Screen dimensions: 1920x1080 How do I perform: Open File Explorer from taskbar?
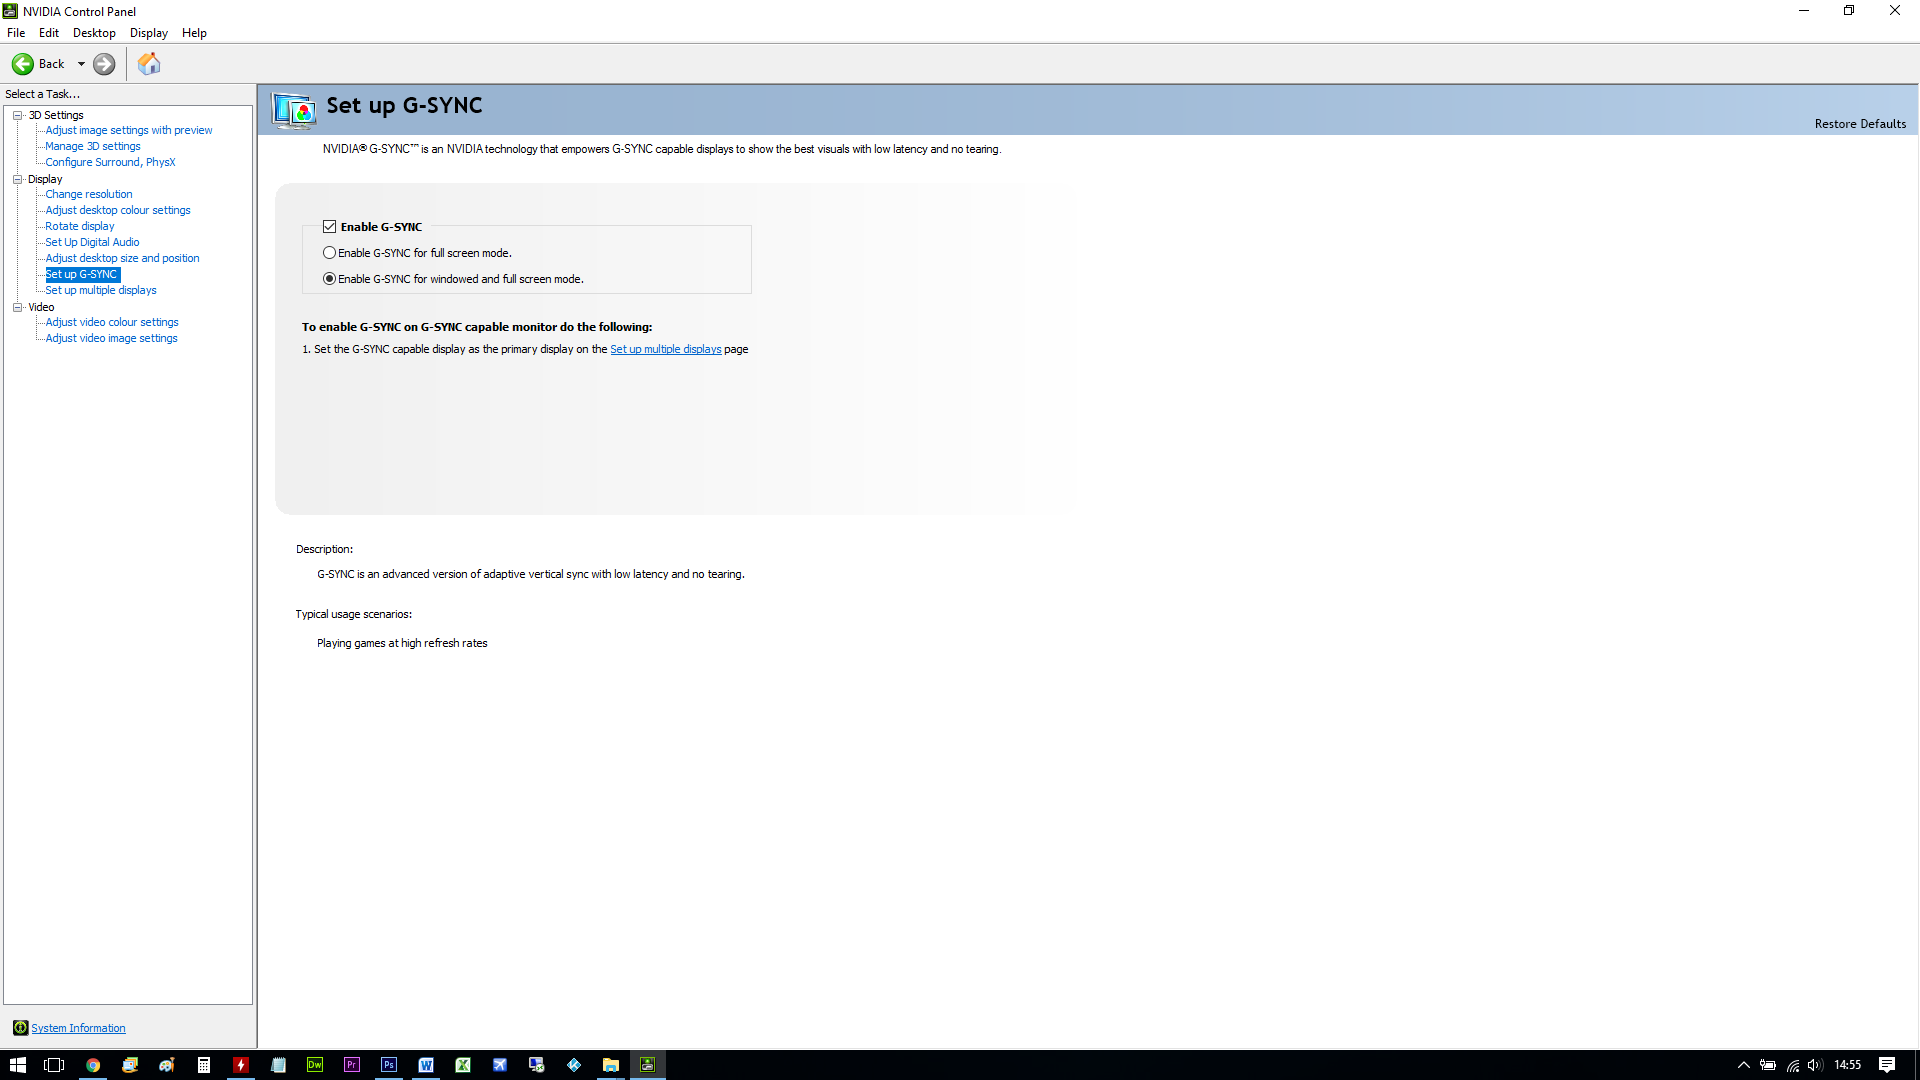[611, 1065]
